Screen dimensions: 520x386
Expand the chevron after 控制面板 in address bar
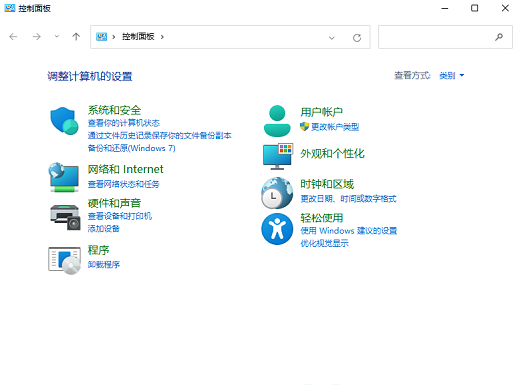[x=162, y=37]
